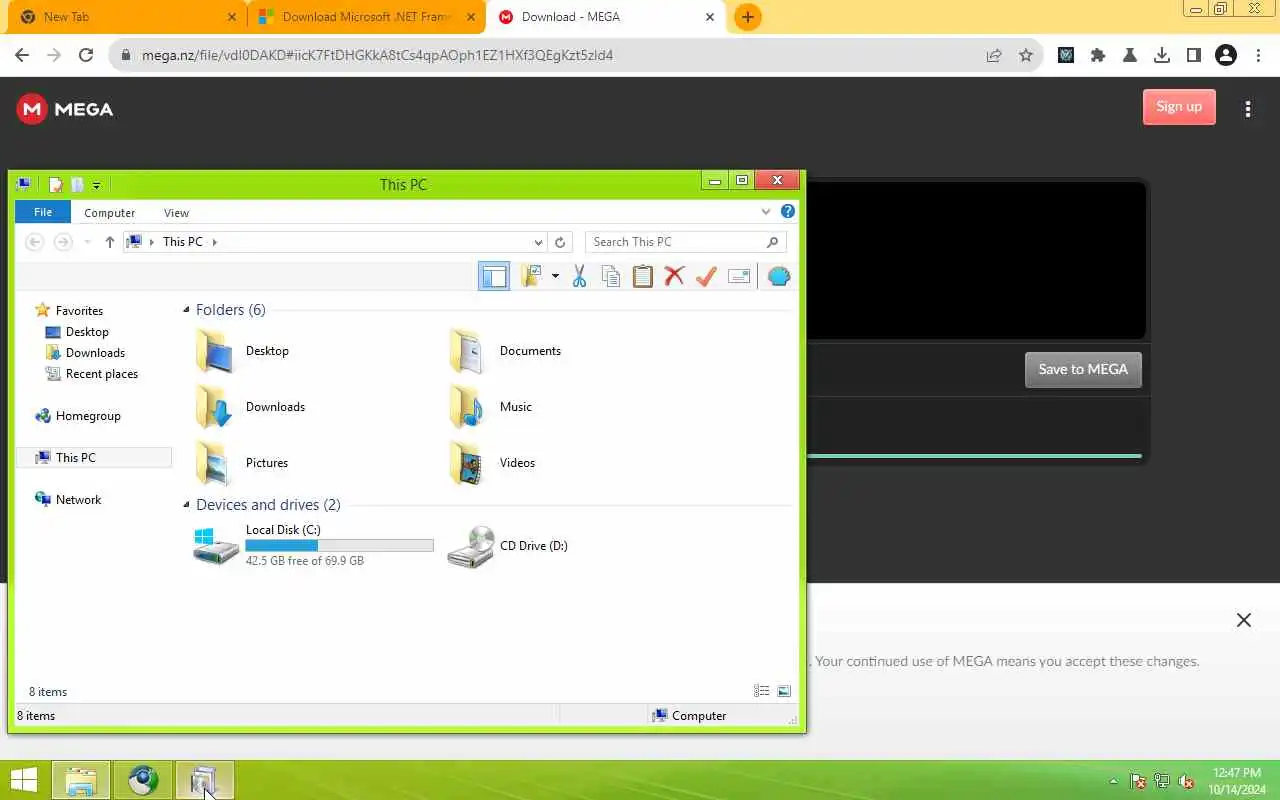The image size is (1280, 800).
Task: Open the recent locations dropdown arrow
Action: 88,242
